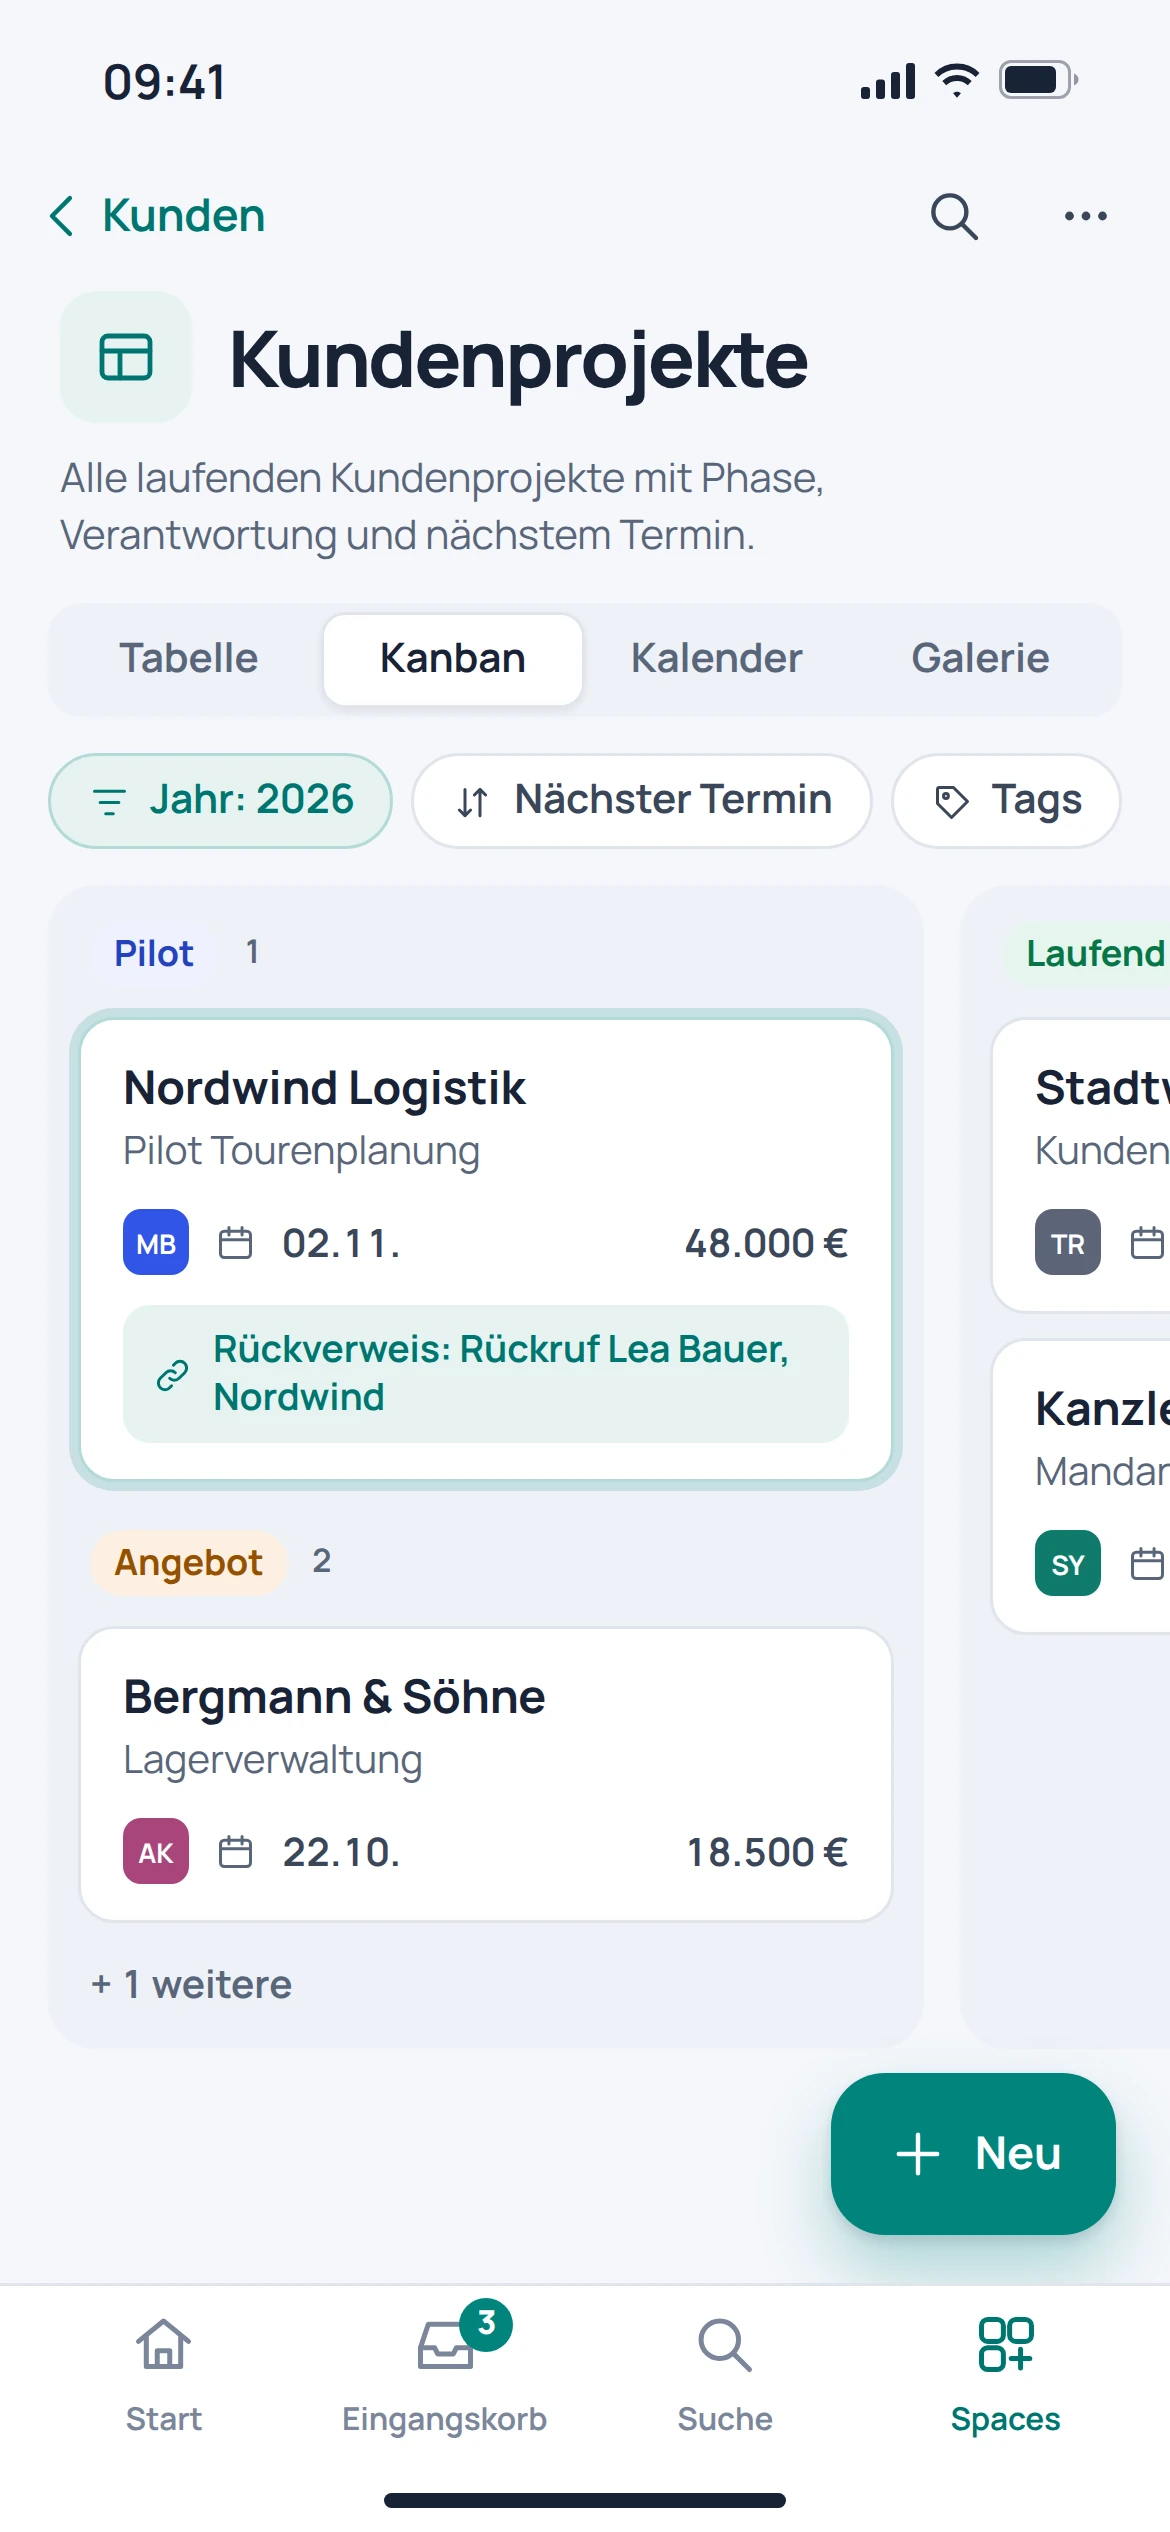Open Suche in bottom navigation

point(725,2375)
